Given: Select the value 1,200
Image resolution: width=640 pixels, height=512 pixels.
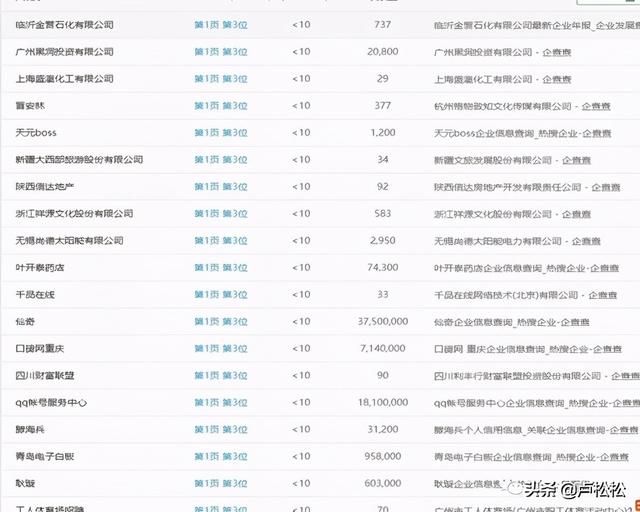Looking at the screenshot, I should (382, 132).
